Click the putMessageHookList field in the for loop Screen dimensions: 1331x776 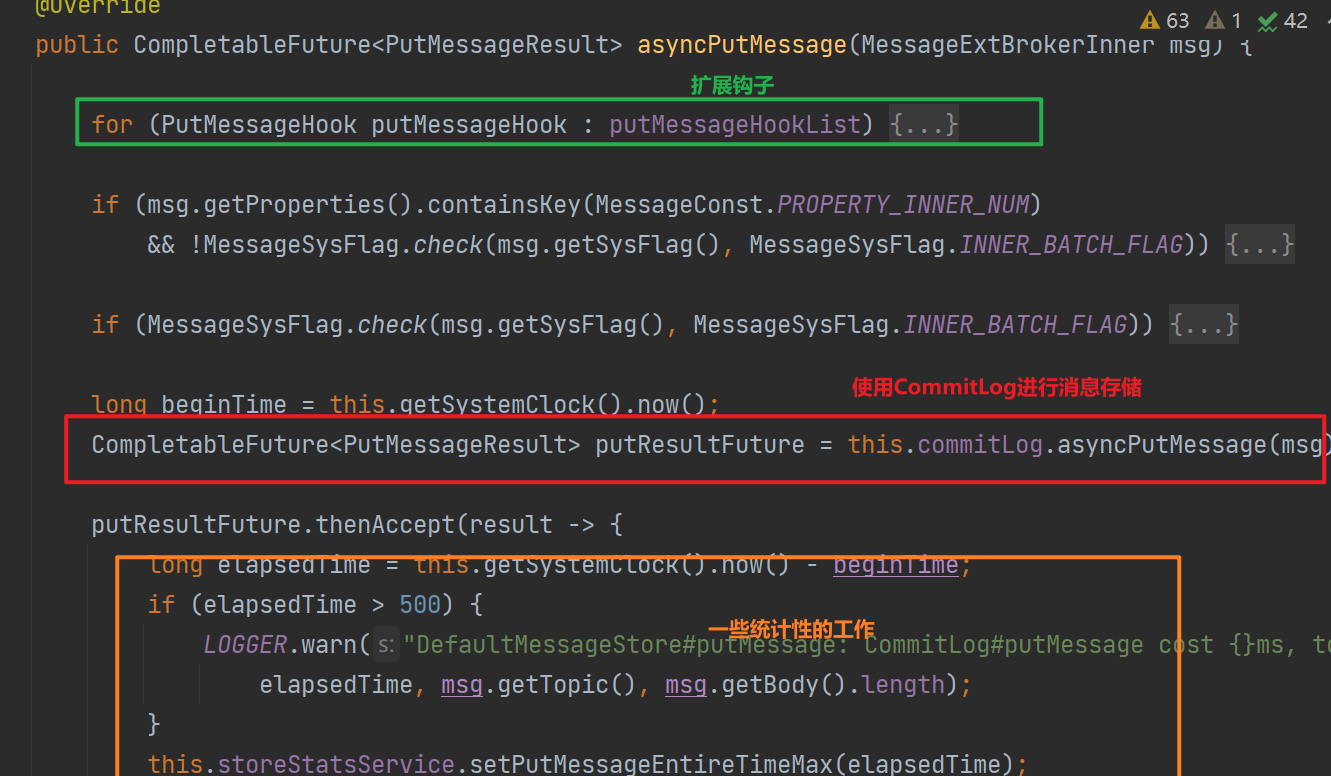[x=735, y=124]
